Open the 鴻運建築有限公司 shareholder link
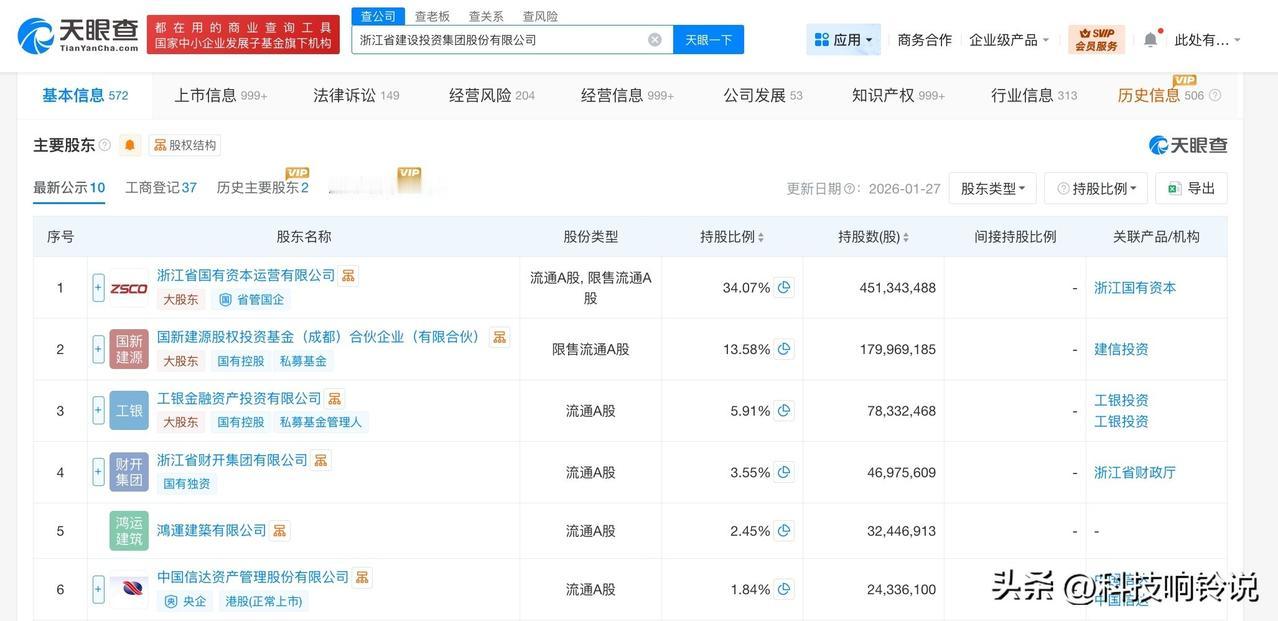Image resolution: width=1278 pixels, height=621 pixels. coord(212,530)
